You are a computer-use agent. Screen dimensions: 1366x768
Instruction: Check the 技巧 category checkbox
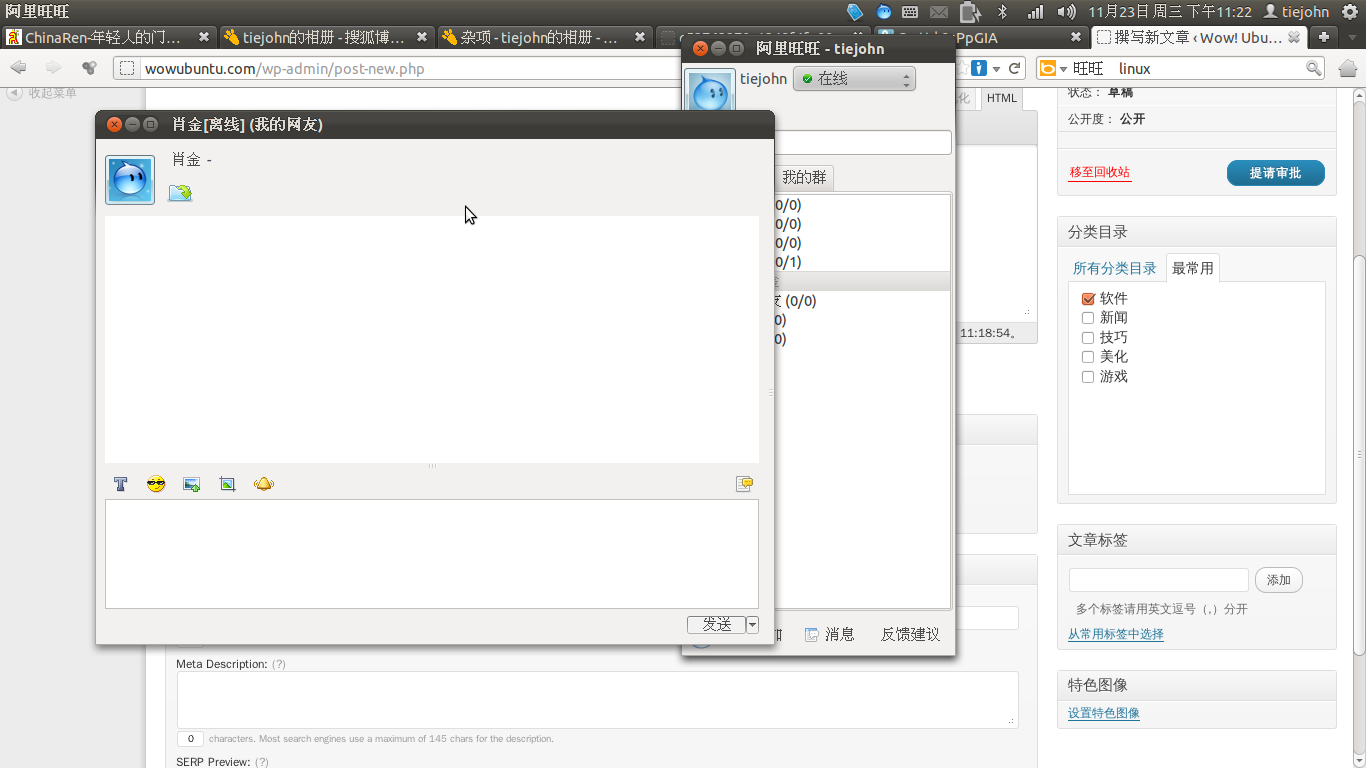1088,338
